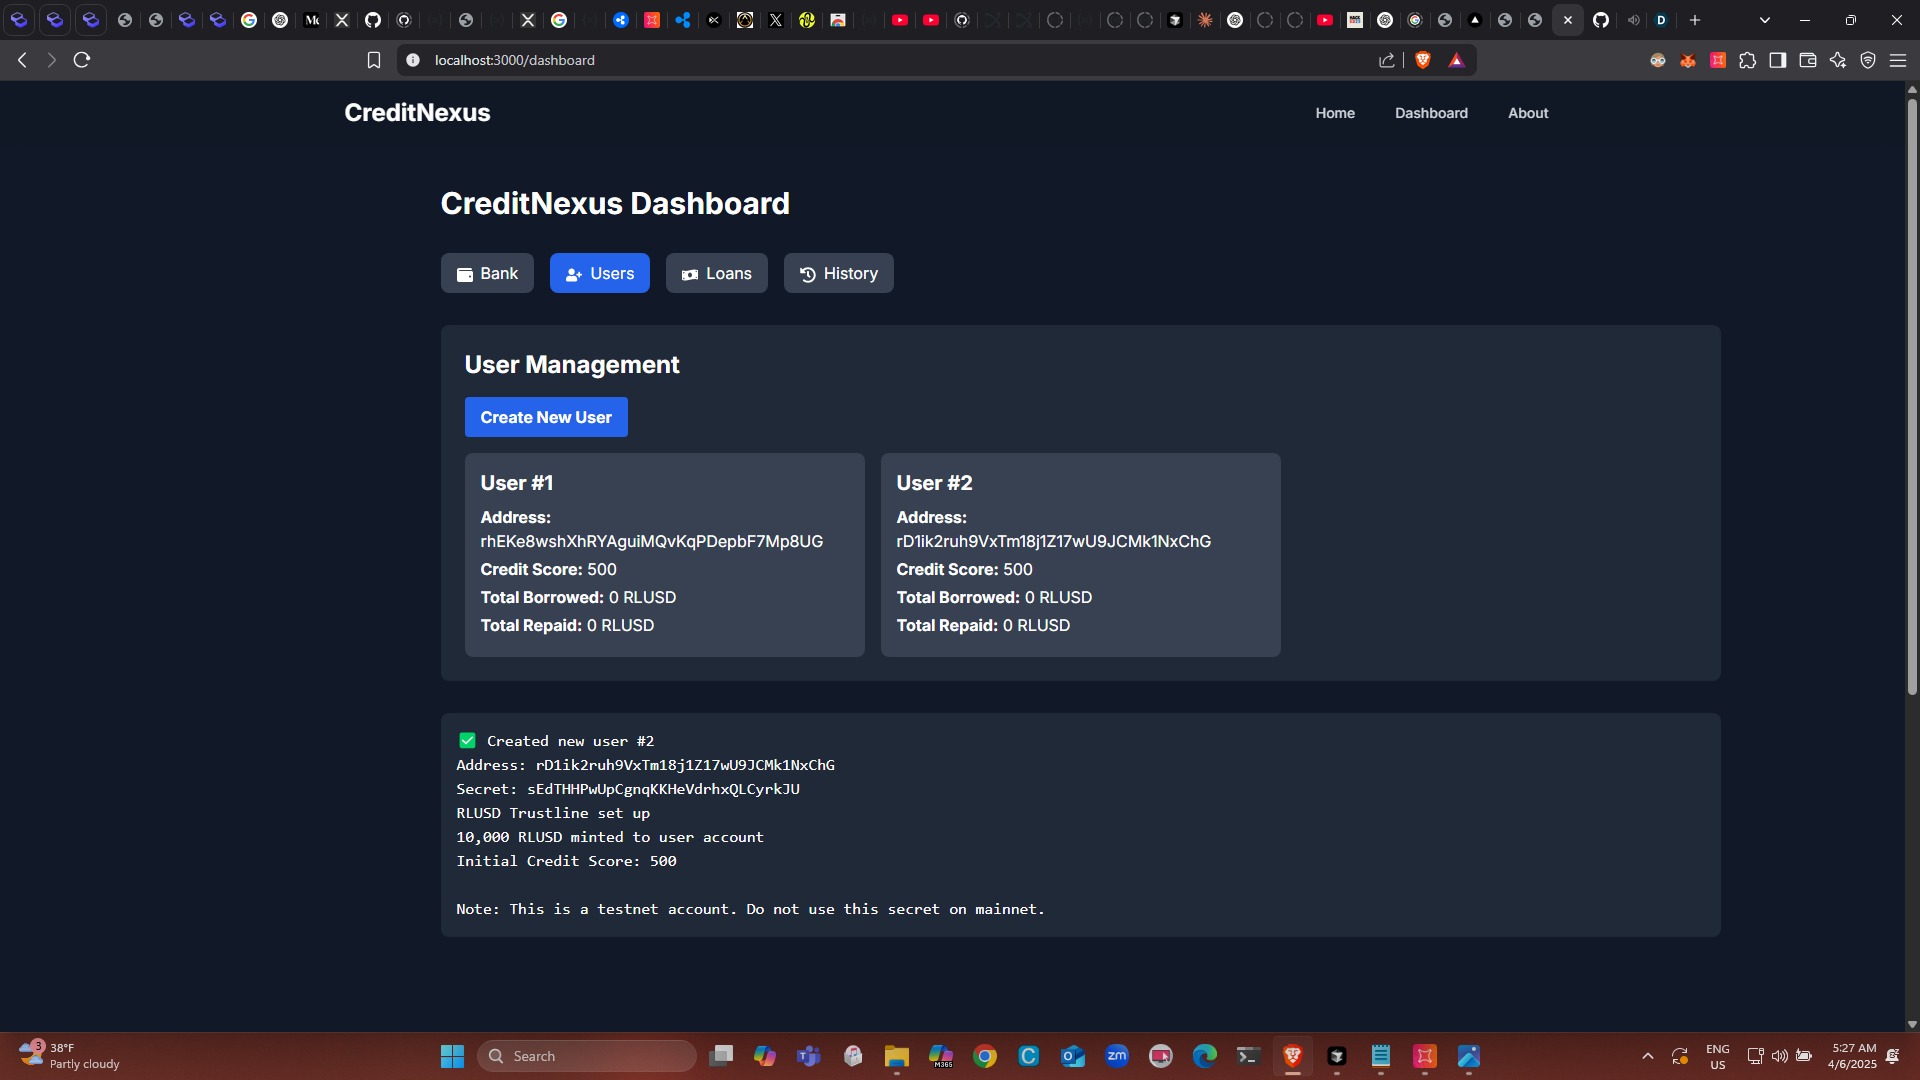The height and width of the screenshot is (1080, 1920).
Task: Switch to the Loans tab
Action: tap(716, 273)
